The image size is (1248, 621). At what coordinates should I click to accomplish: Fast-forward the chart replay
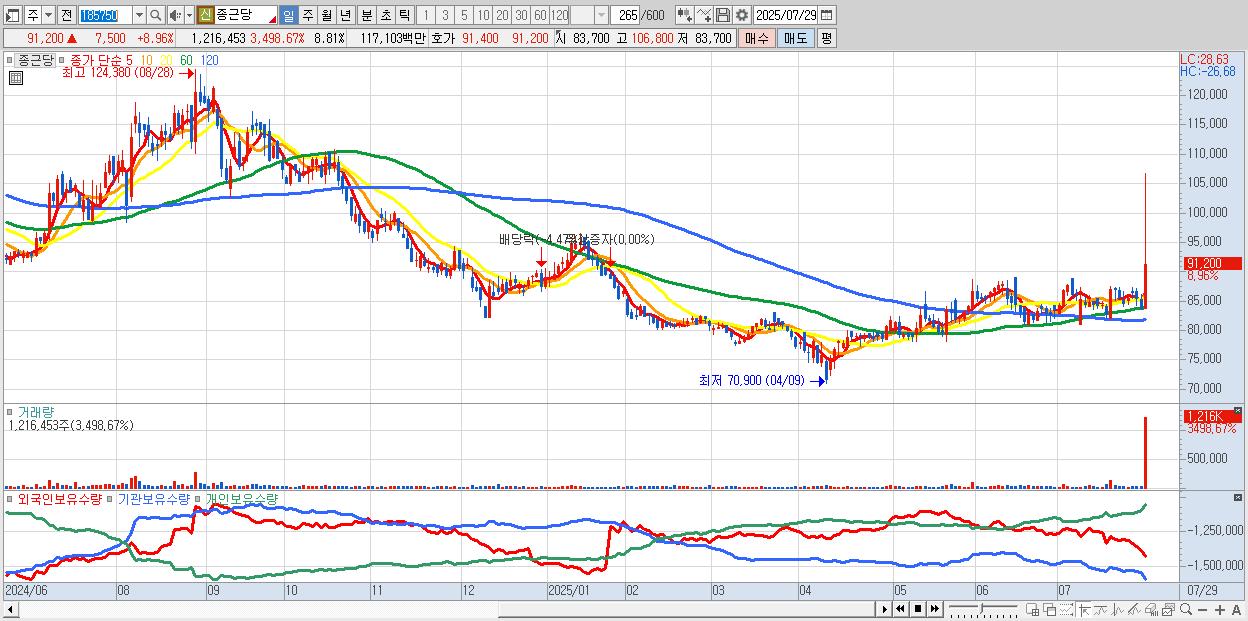(934, 609)
